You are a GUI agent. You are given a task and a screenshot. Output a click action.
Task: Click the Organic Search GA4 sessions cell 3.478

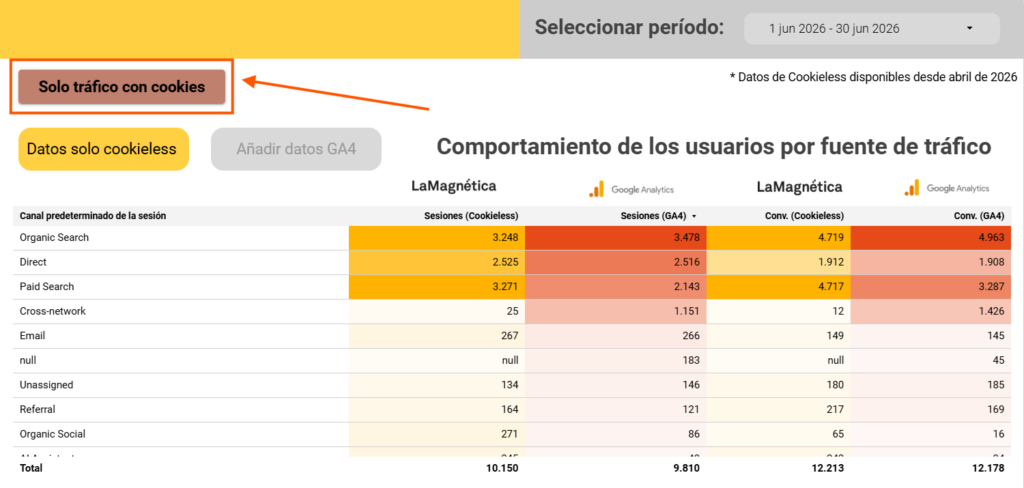coord(616,238)
